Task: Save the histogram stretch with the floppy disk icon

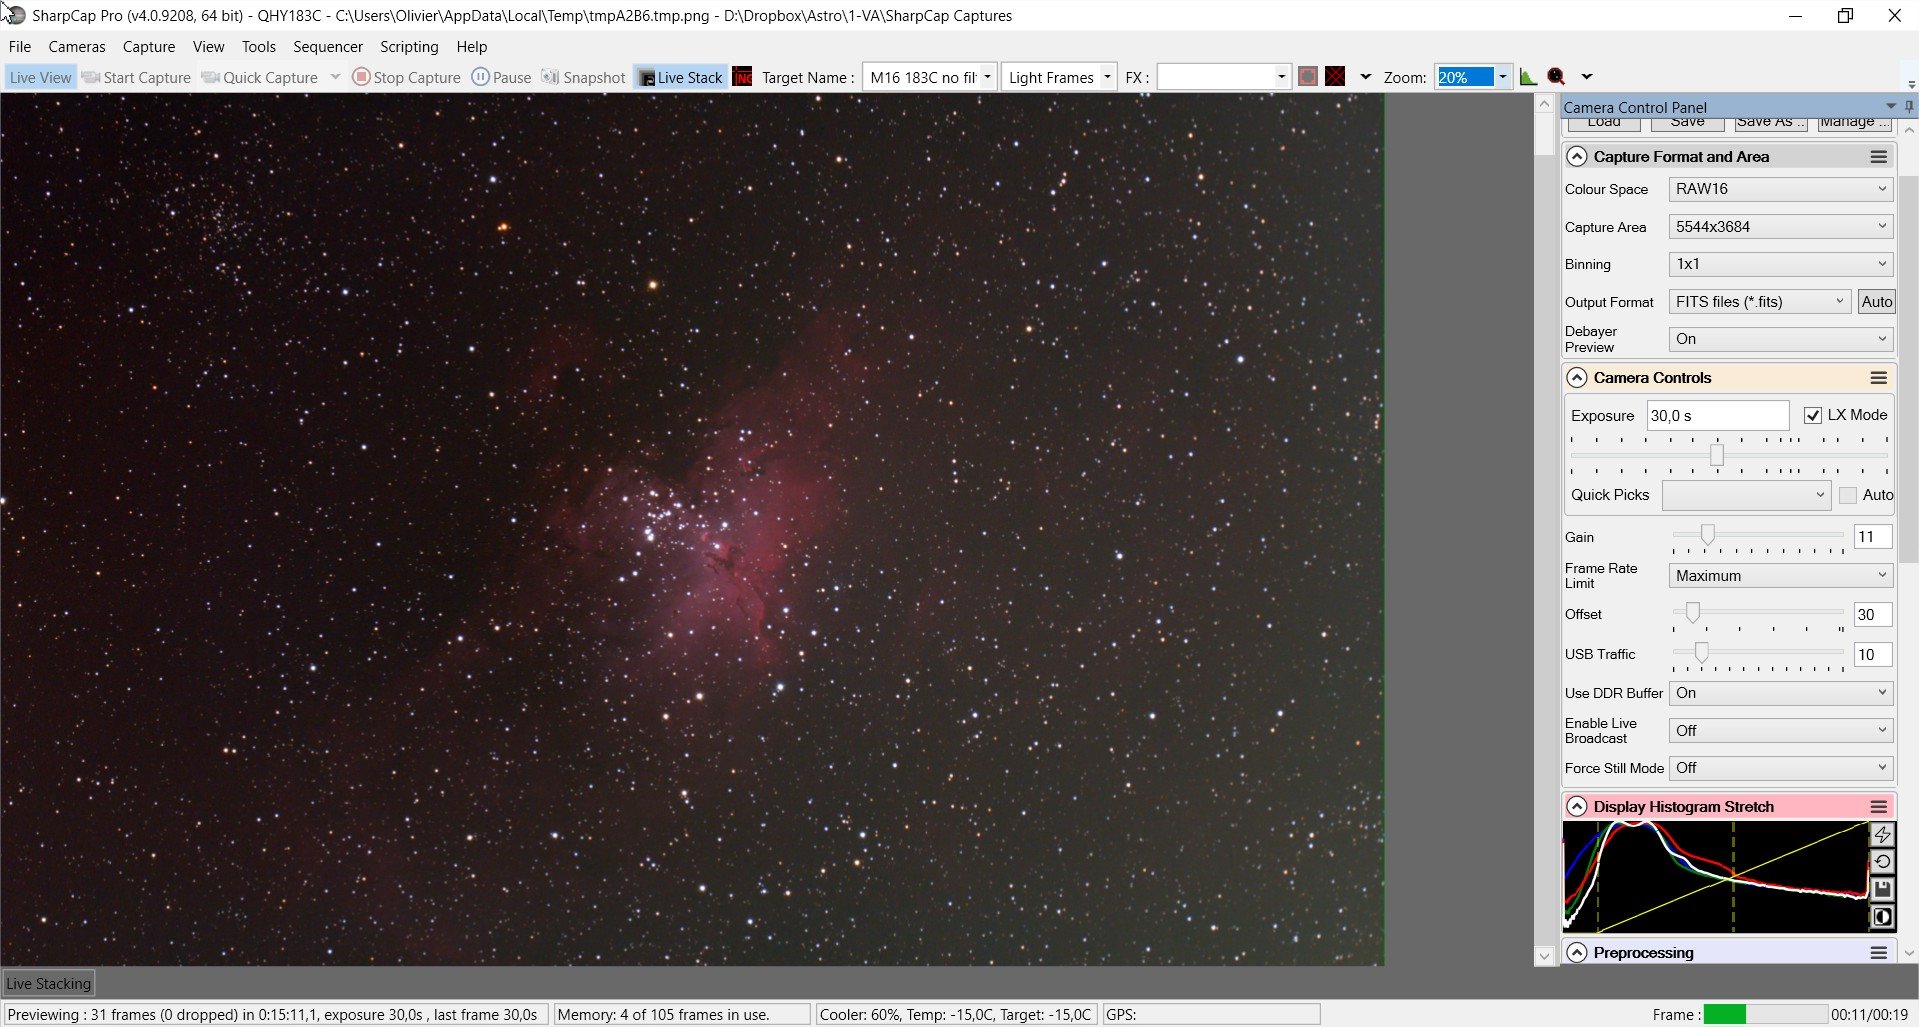Action: click(1882, 889)
